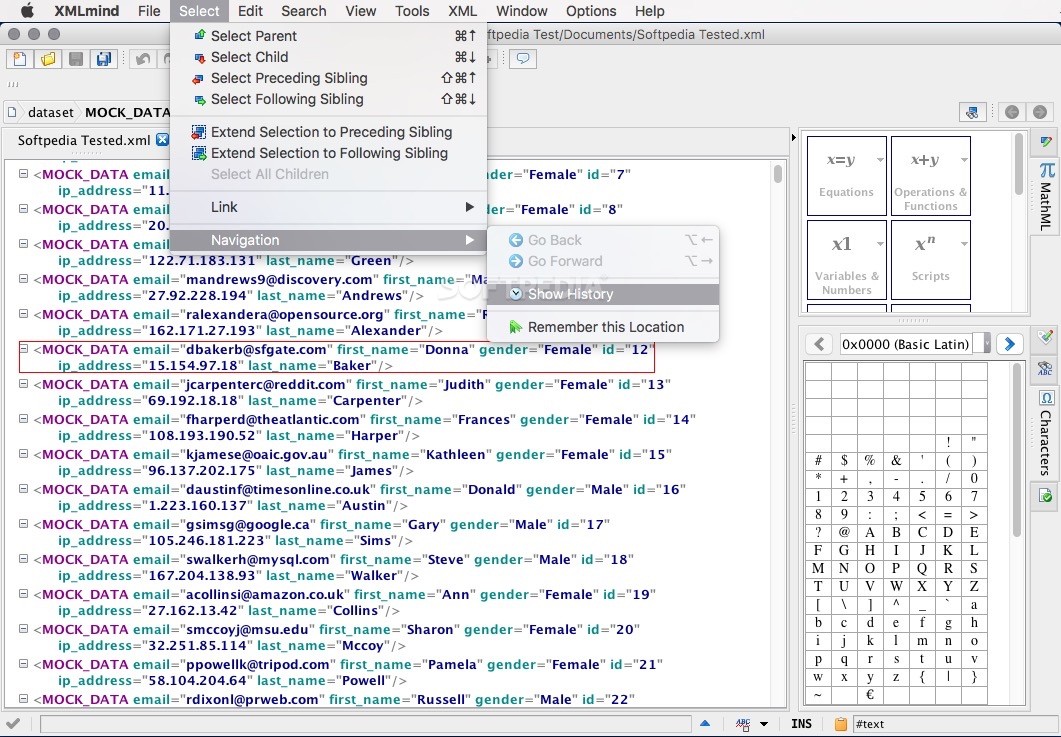The width and height of the screenshot is (1061, 737).
Task: Open the Scripts palette dropdown
Action: pos(964,244)
